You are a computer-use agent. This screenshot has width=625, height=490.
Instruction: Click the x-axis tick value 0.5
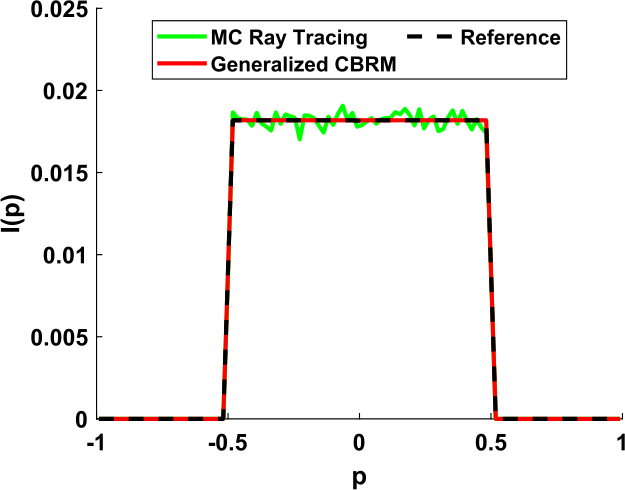pyautogui.click(x=491, y=443)
